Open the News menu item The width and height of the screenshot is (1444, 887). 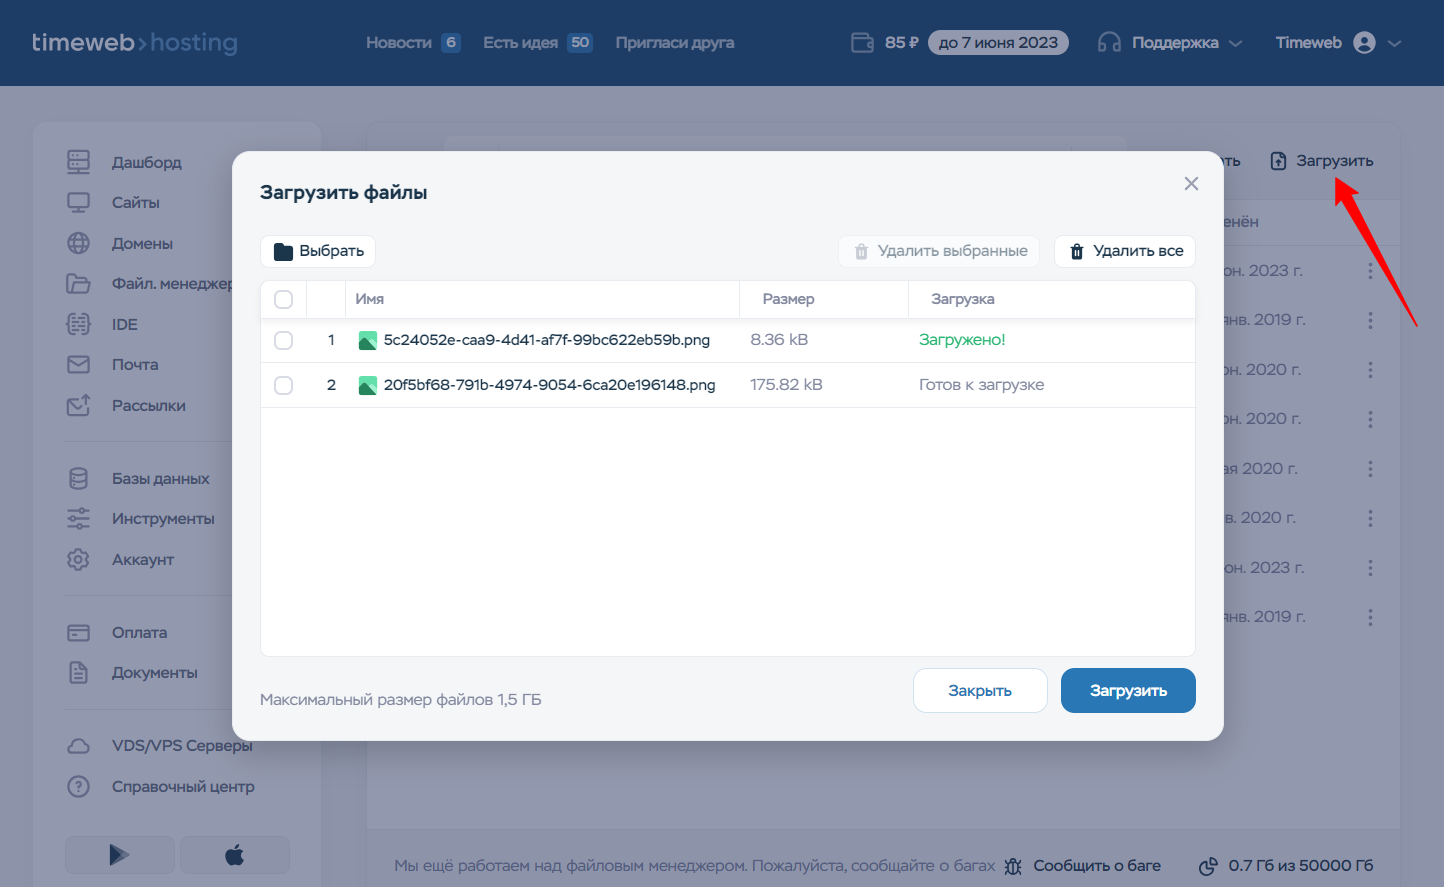click(x=399, y=43)
